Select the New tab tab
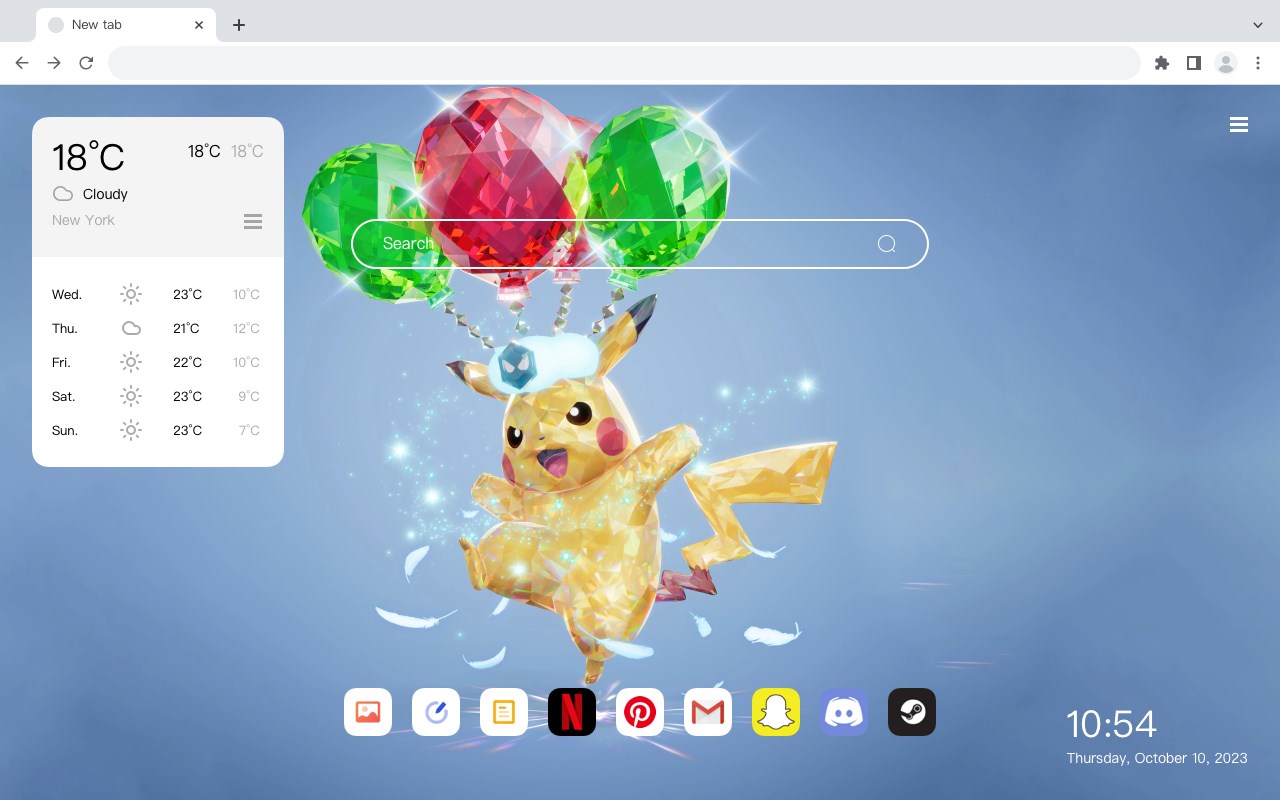Screen dimensions: 1280x800 pos(126,25)
